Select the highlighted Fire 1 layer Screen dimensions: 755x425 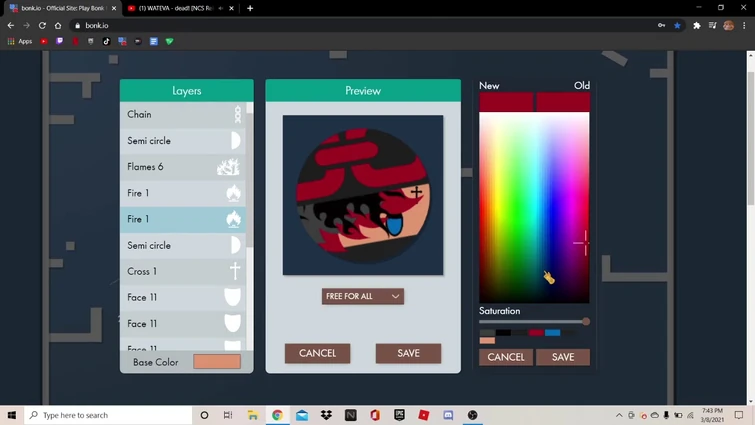coord(183,219)
